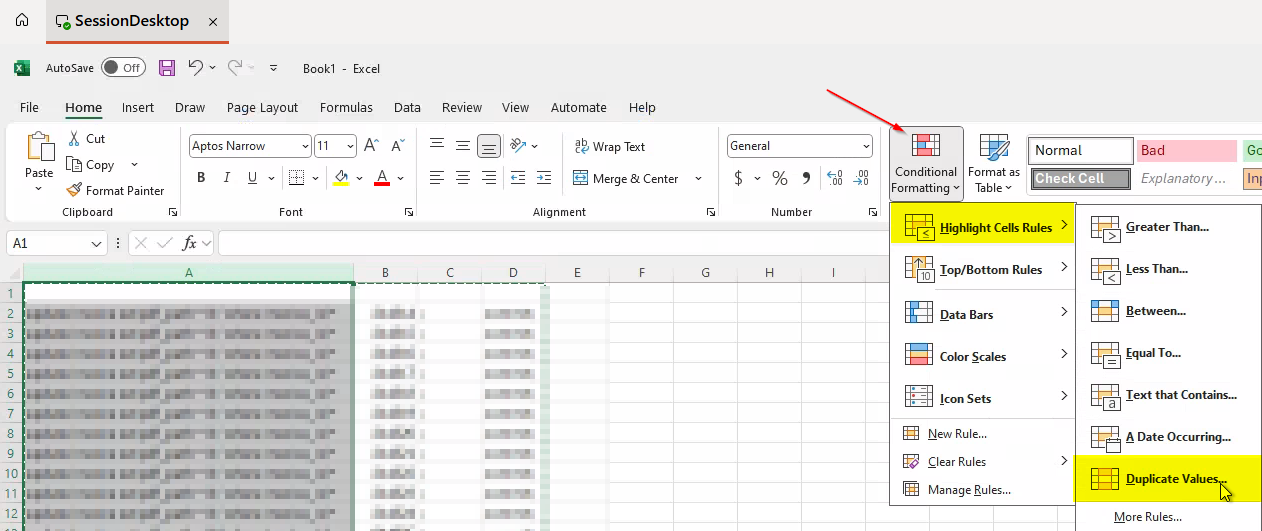
Task: Switch to the Formulas tab
Action: [x=346, y=107]
